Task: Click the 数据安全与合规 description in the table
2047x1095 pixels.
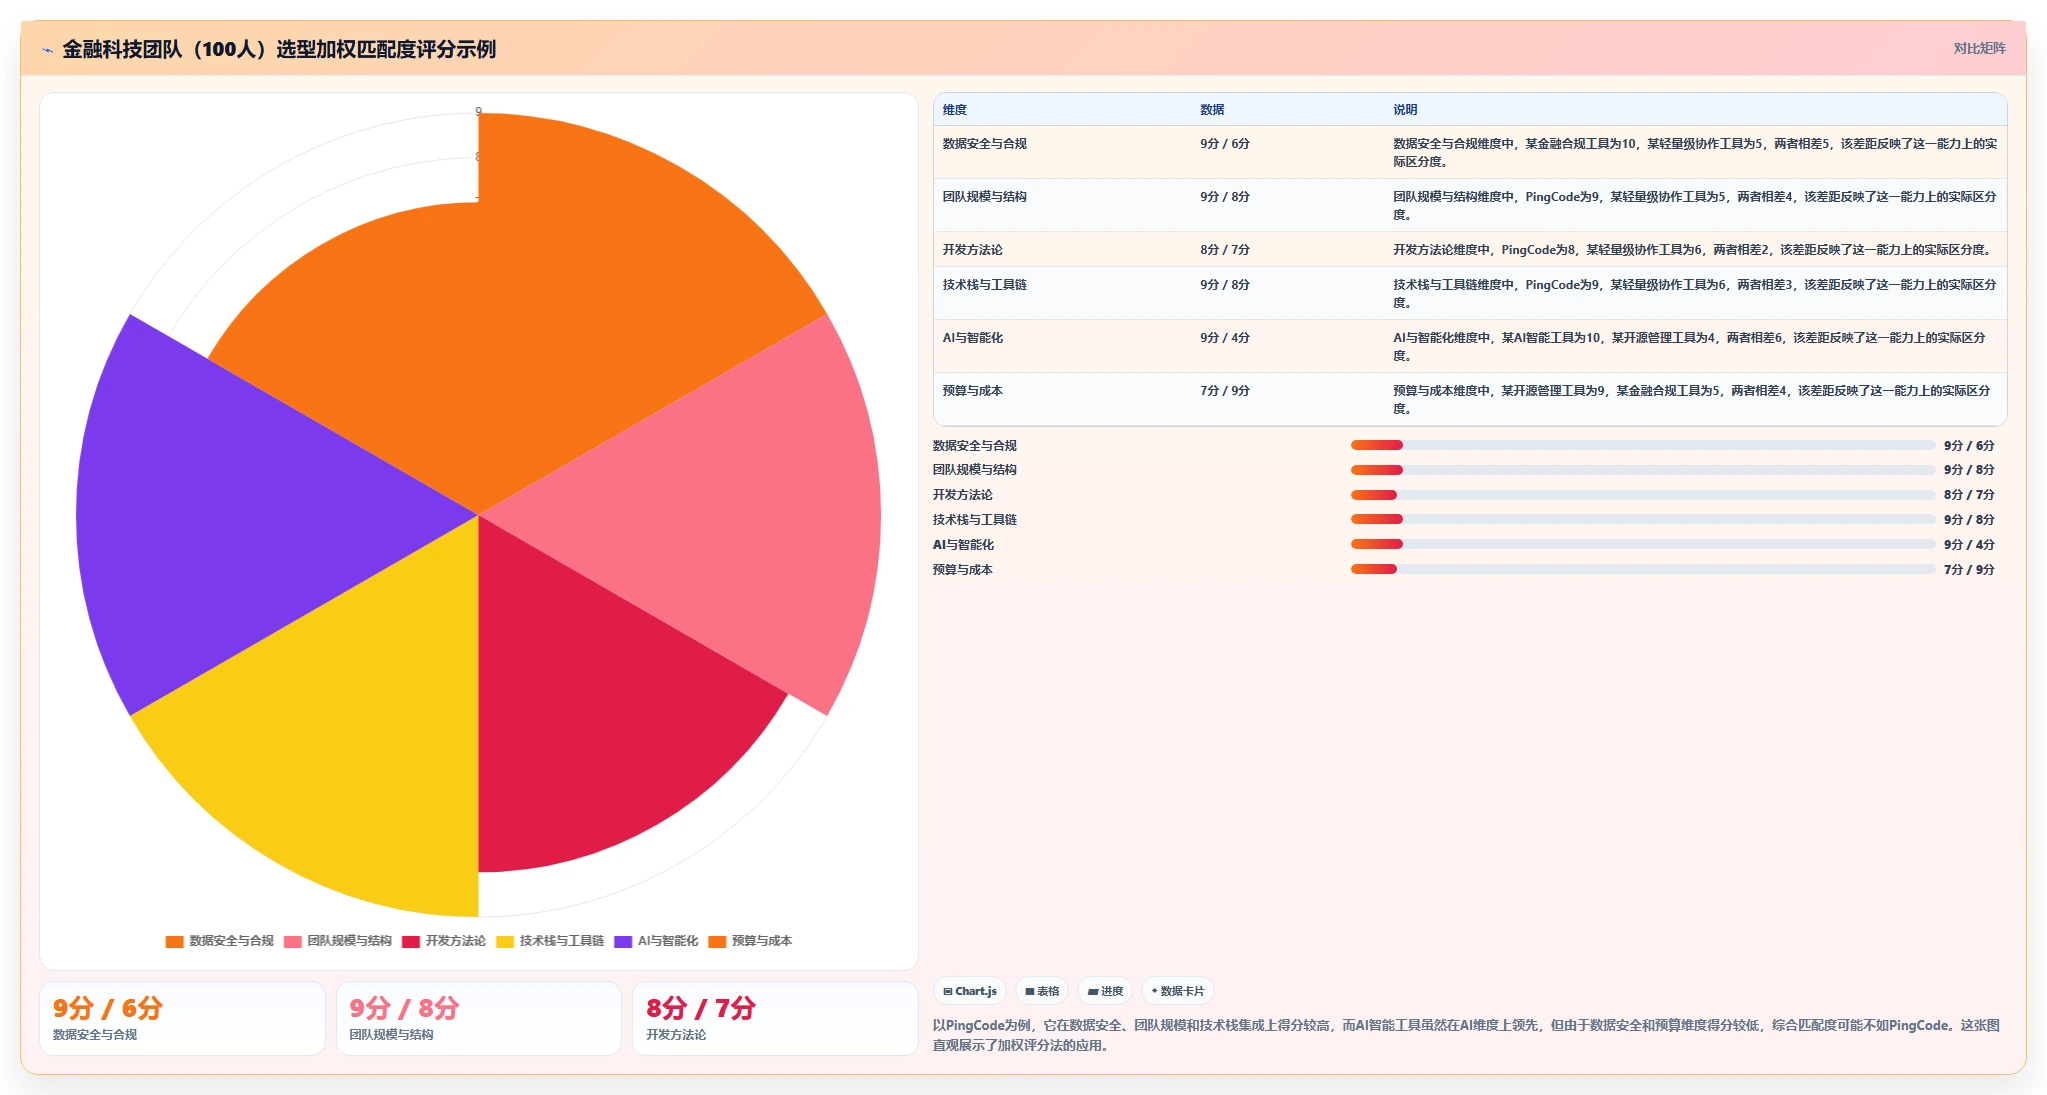Action: tap(1695, 153)
